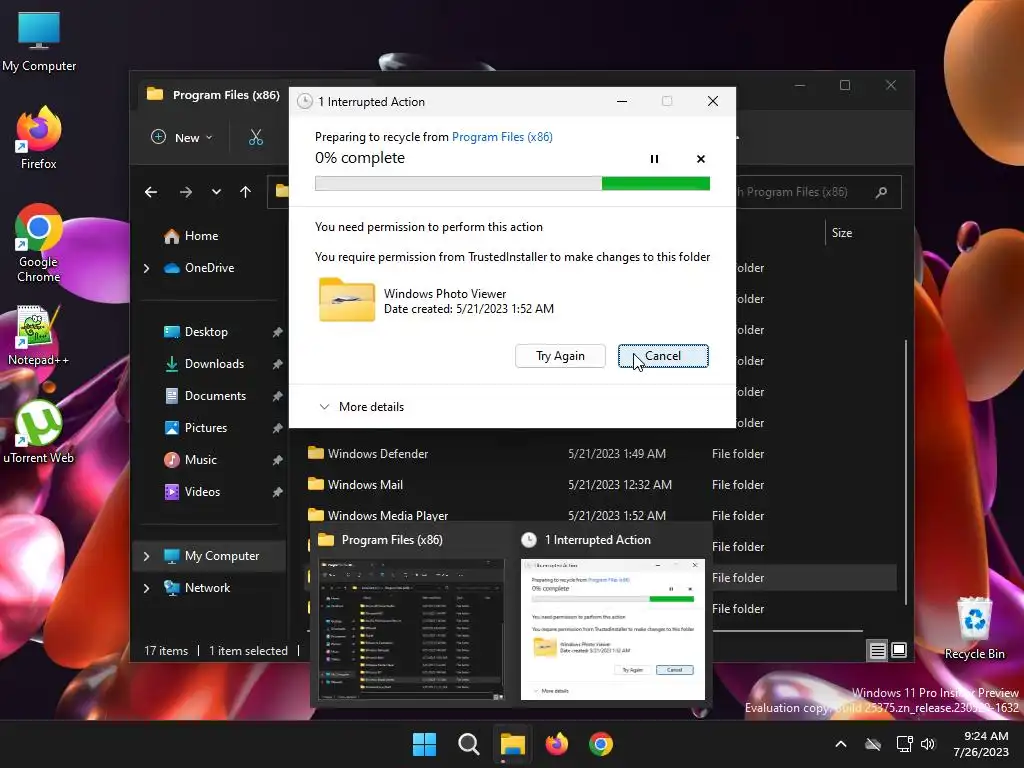Image resolution: width=1024 pixels, height=768 pixels.
Task: Open the New dropdown in Explorer toolbar
Action: [x=182, y=137]
